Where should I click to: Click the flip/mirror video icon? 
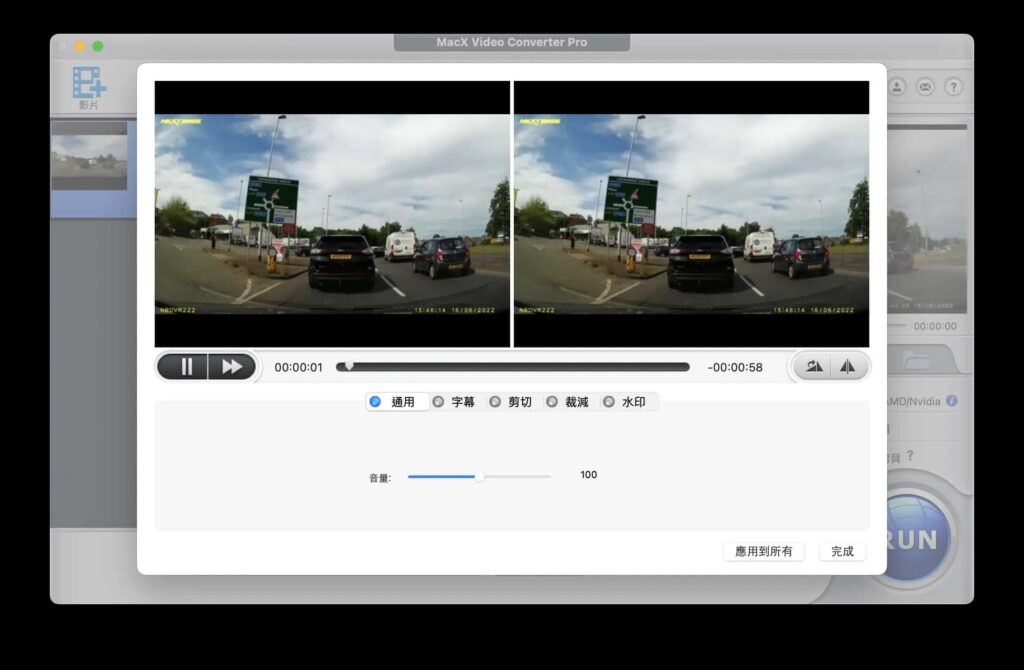[x=848, y=366]
